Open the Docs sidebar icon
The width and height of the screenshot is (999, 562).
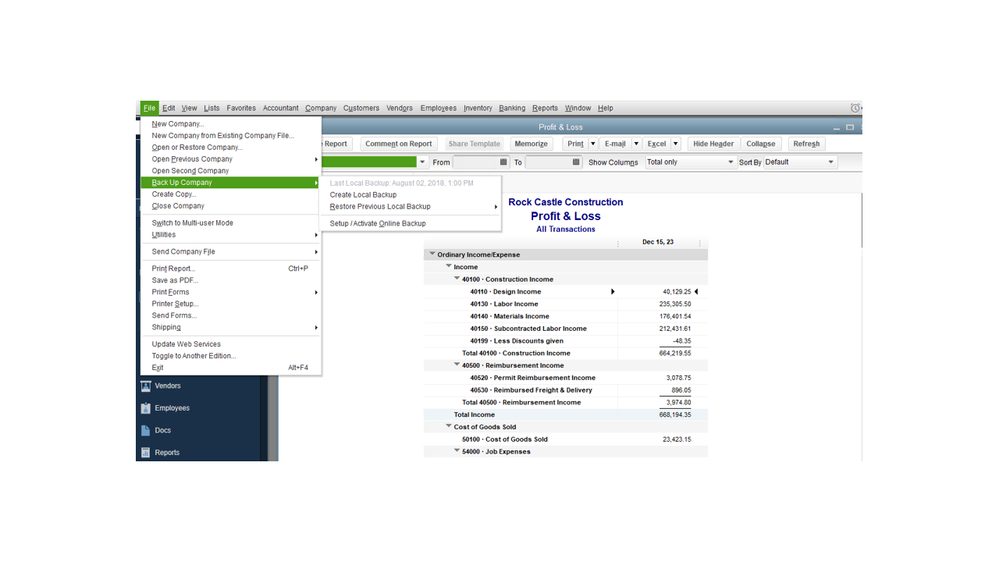(x=146, y=431)
